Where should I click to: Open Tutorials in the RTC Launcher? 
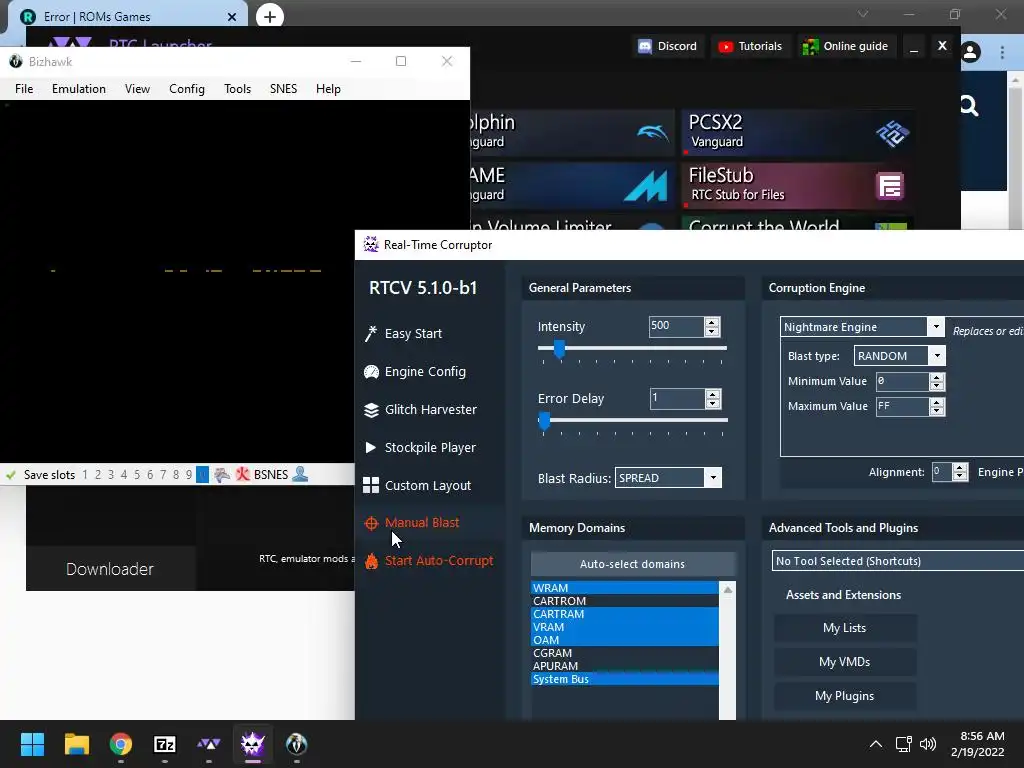750,46
